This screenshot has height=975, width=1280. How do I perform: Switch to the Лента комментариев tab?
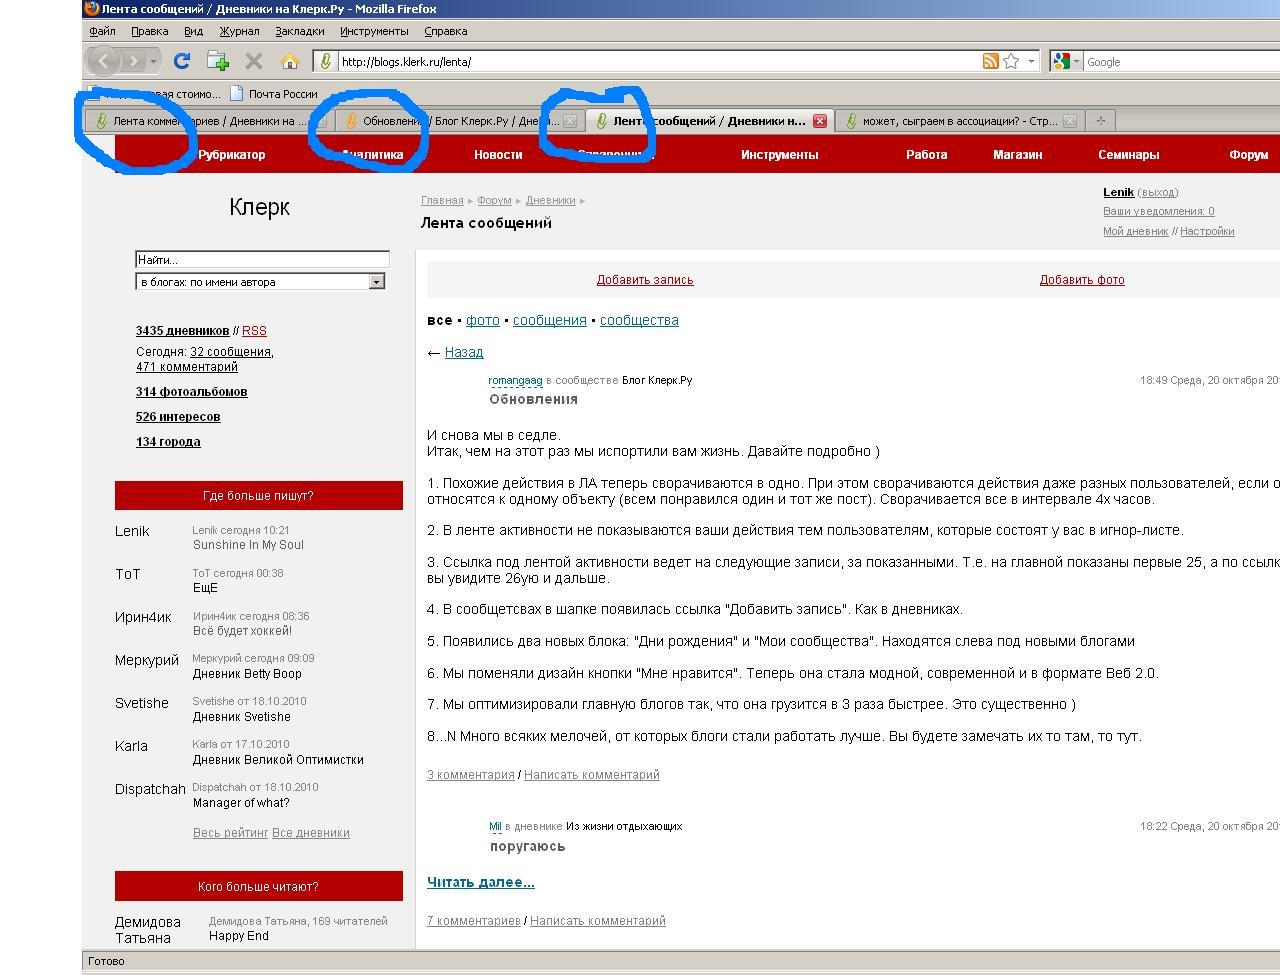[209, 121]
